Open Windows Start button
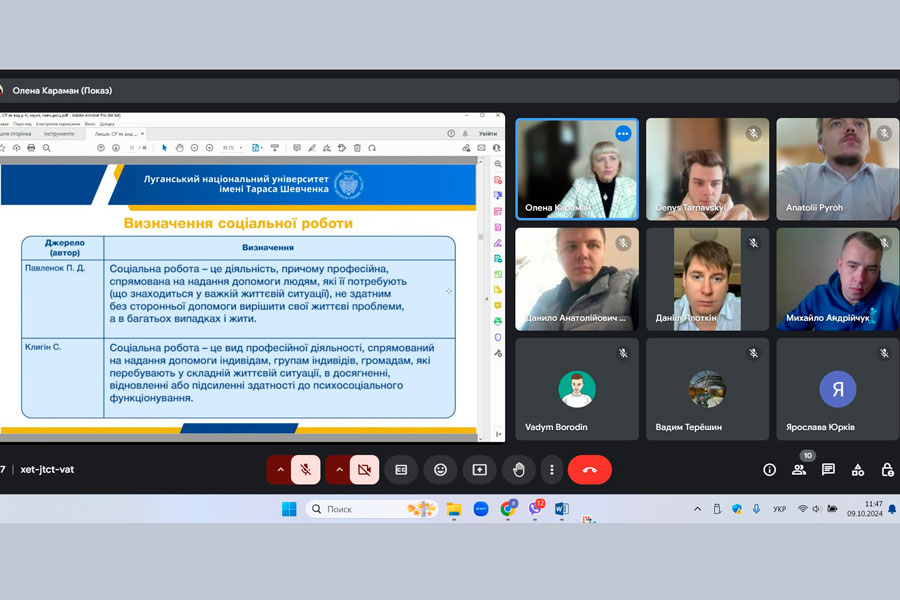900x600 pixels. tap(289, 509)
